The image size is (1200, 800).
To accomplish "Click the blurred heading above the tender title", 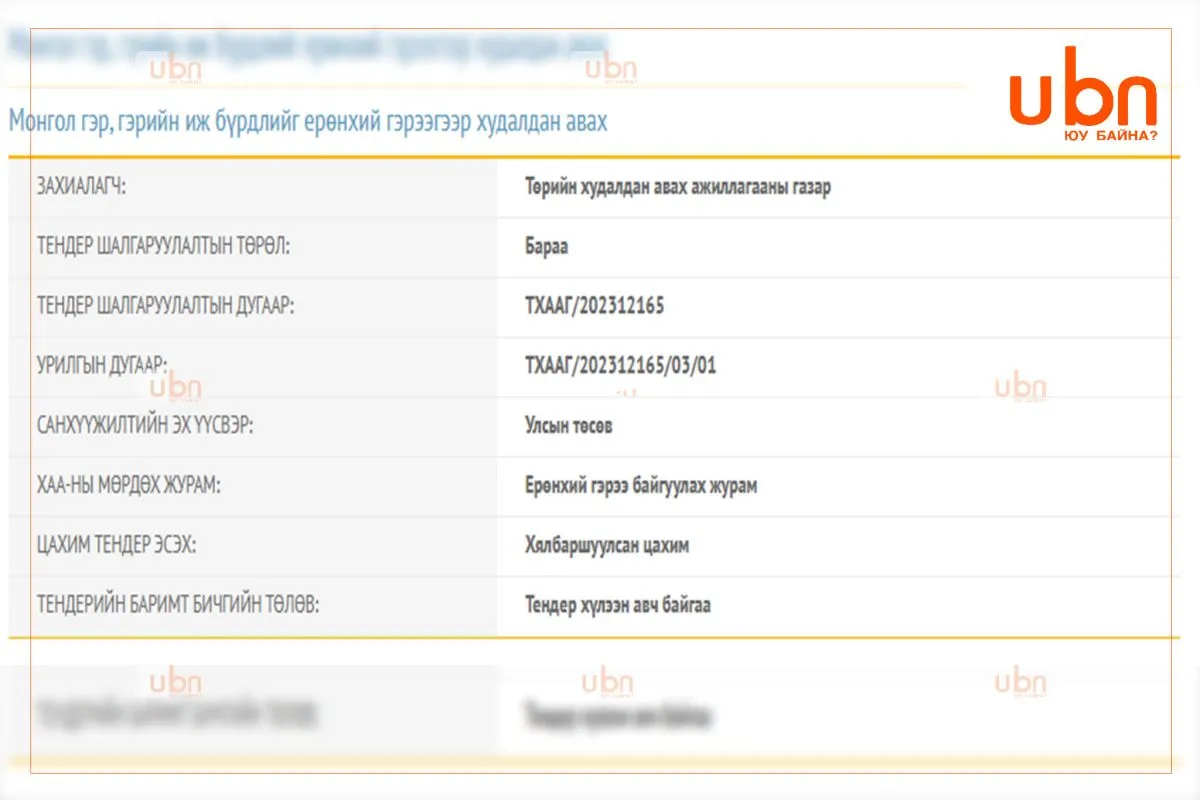I will click(308, 46).
